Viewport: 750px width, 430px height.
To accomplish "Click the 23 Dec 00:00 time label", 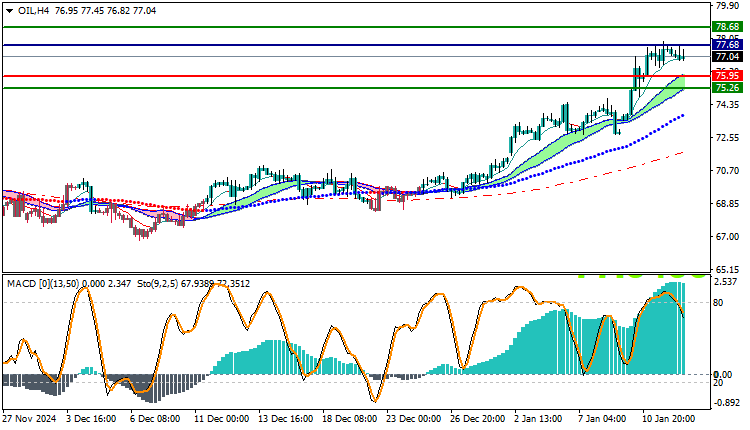I will [414, 419].
